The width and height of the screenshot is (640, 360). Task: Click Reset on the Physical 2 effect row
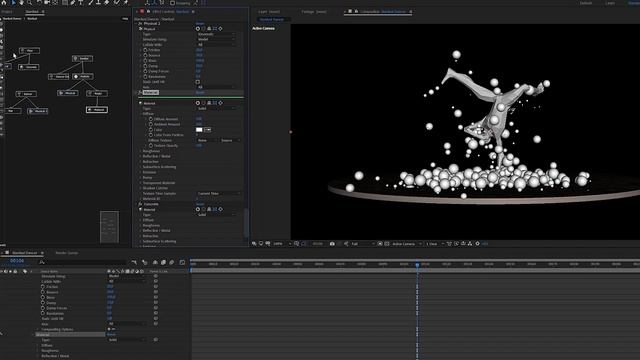pyautogui.click(x=200, y=24)
